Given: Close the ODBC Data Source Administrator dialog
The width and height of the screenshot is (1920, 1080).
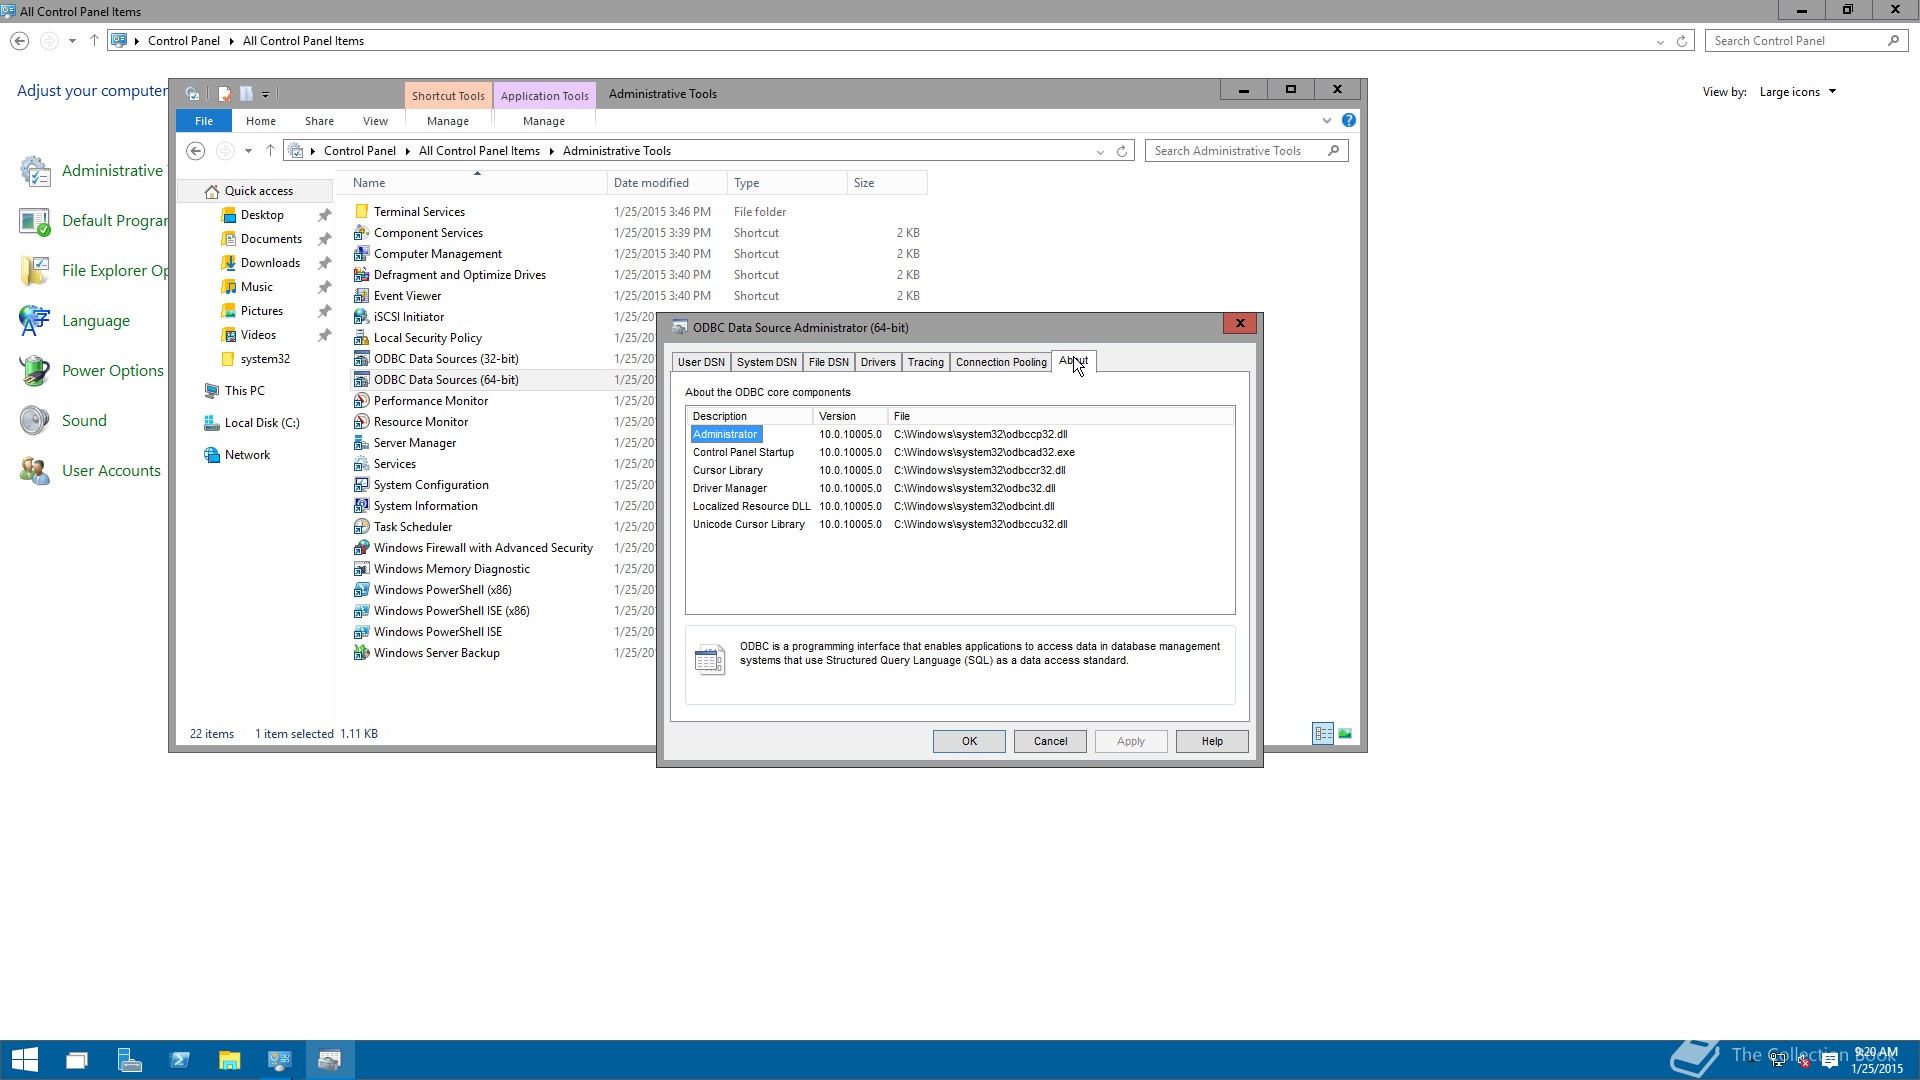Looking at the screenshot, I should pyautogui.click(x=1240, y=323).
